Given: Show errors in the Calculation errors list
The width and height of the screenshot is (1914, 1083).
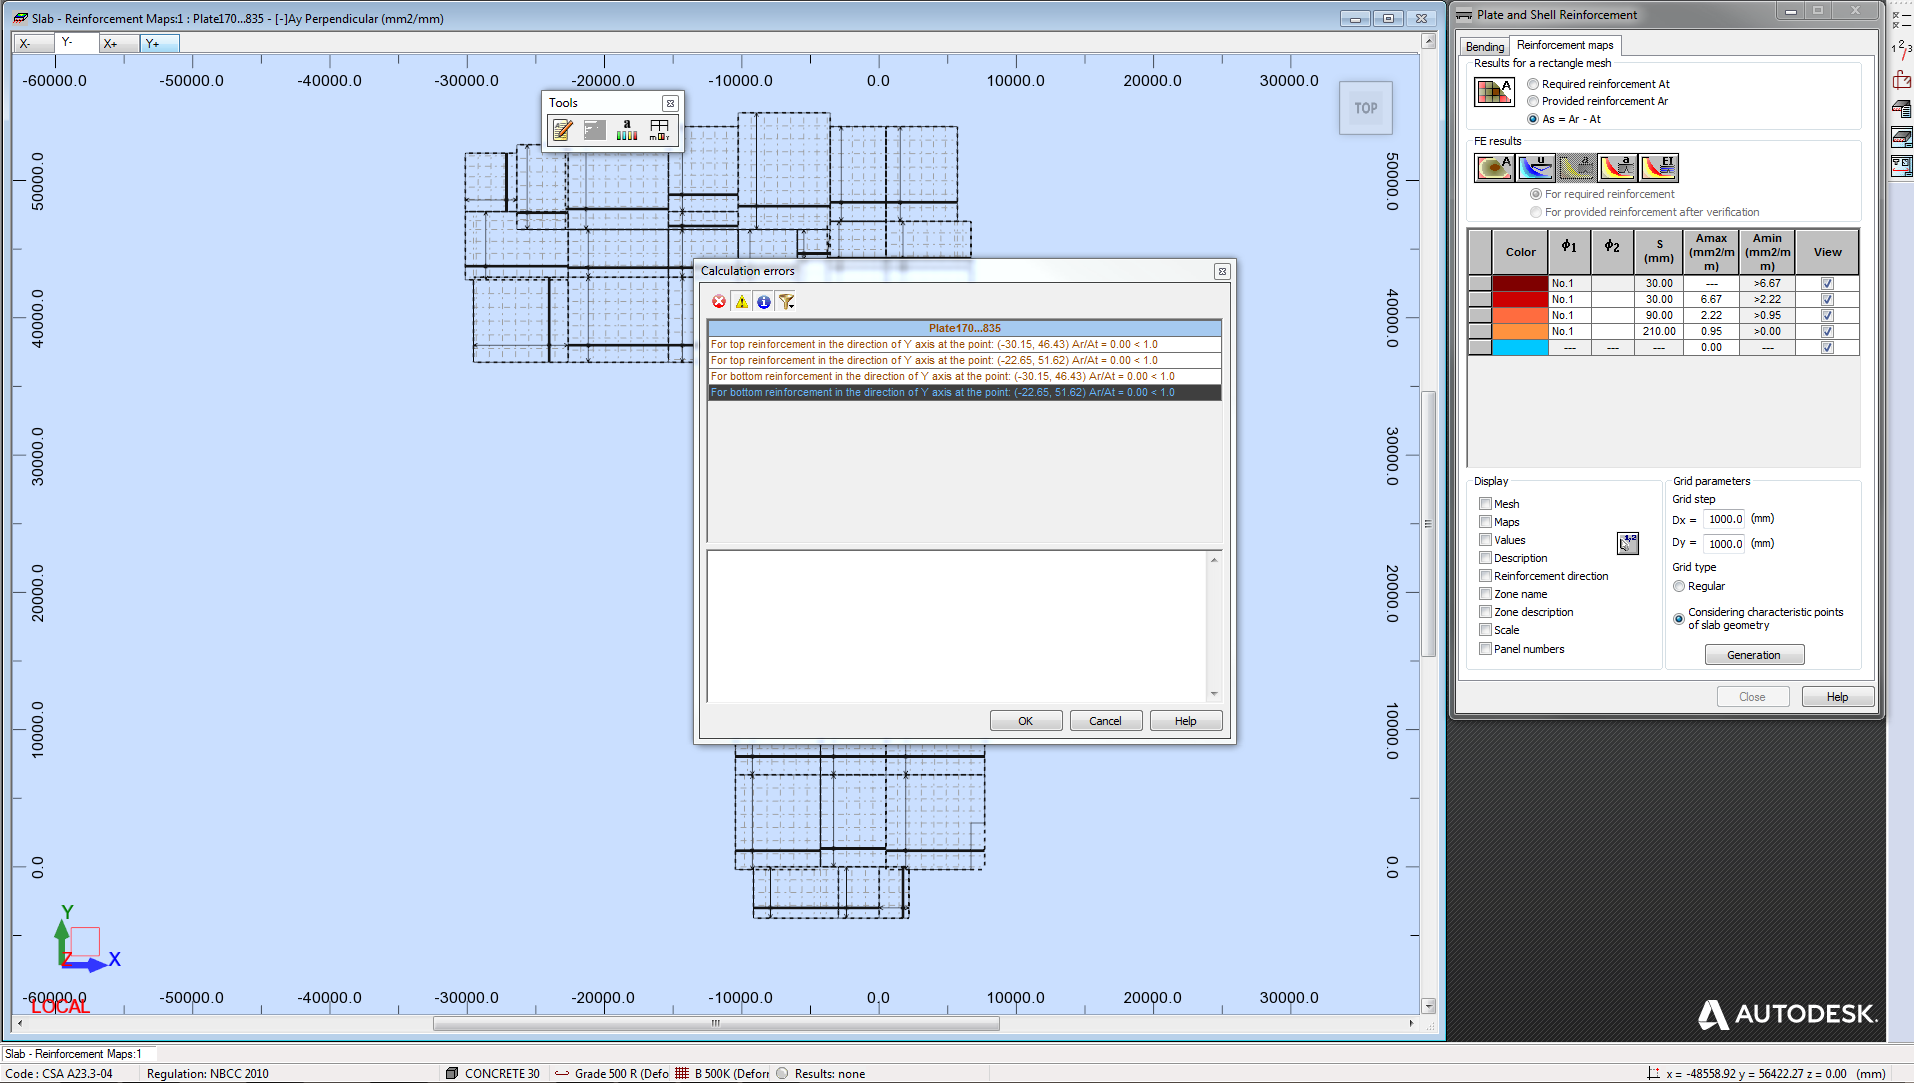Looking at the screenshot, I should click(x=718, y=301).
